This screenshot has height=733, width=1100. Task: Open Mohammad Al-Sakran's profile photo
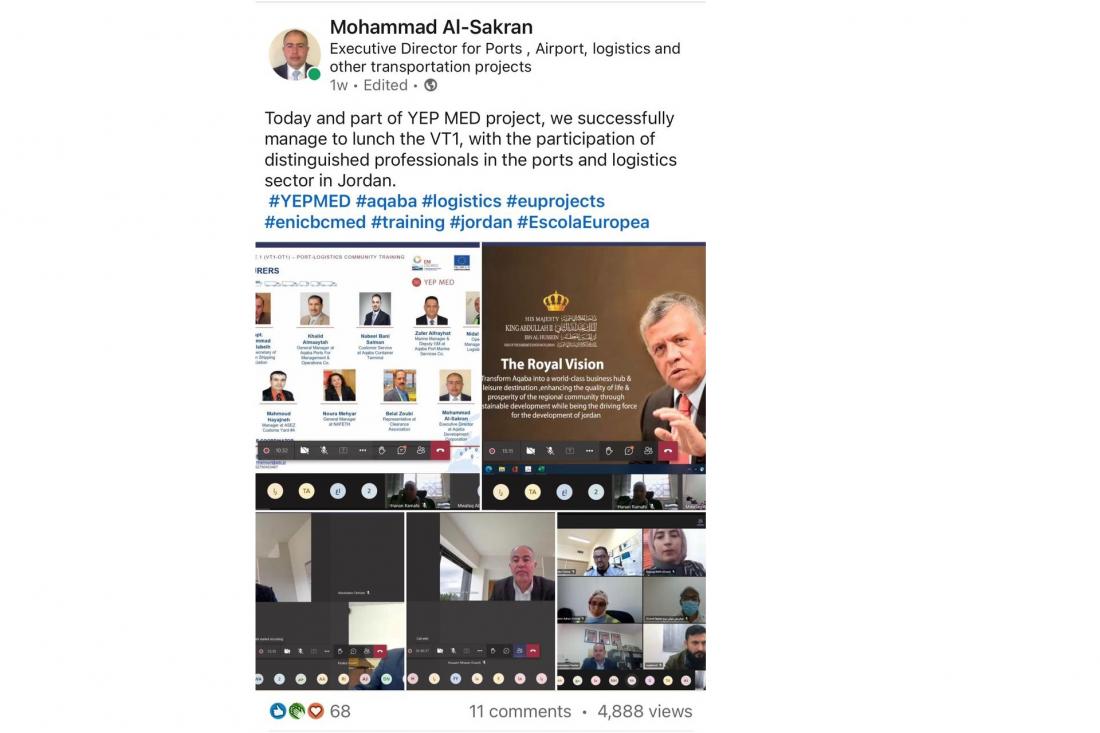coord(295,55)
